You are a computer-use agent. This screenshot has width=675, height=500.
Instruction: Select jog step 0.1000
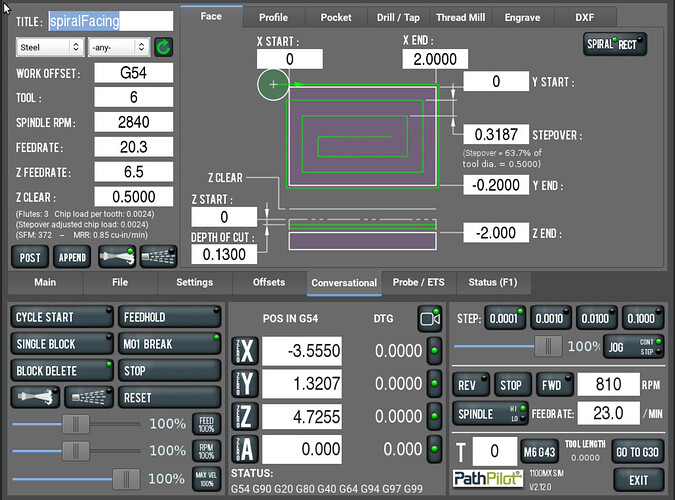643,318
